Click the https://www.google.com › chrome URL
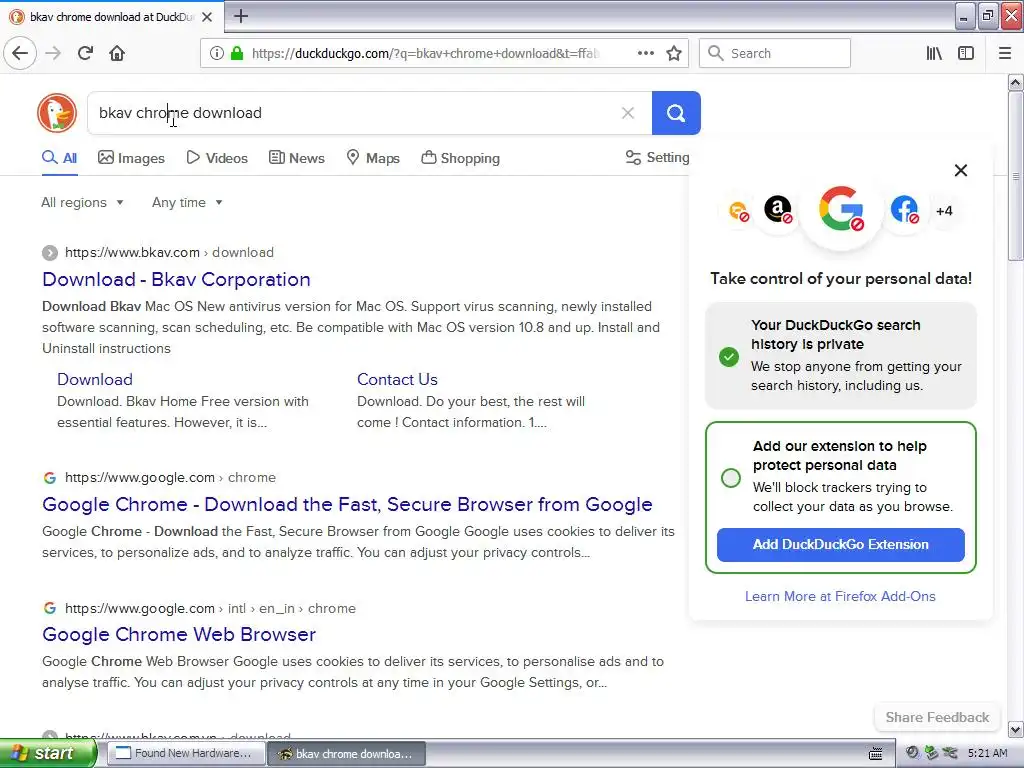 tap(170, 477)
